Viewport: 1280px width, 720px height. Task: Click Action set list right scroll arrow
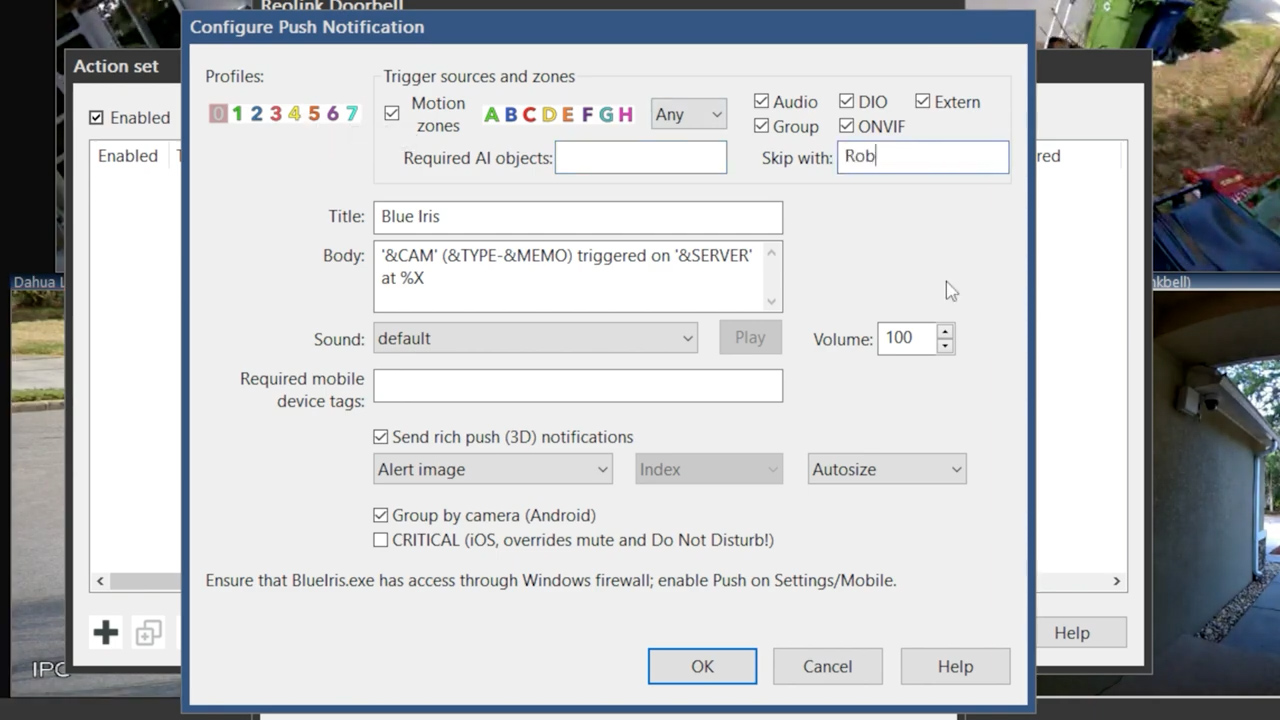(1117, 581)
